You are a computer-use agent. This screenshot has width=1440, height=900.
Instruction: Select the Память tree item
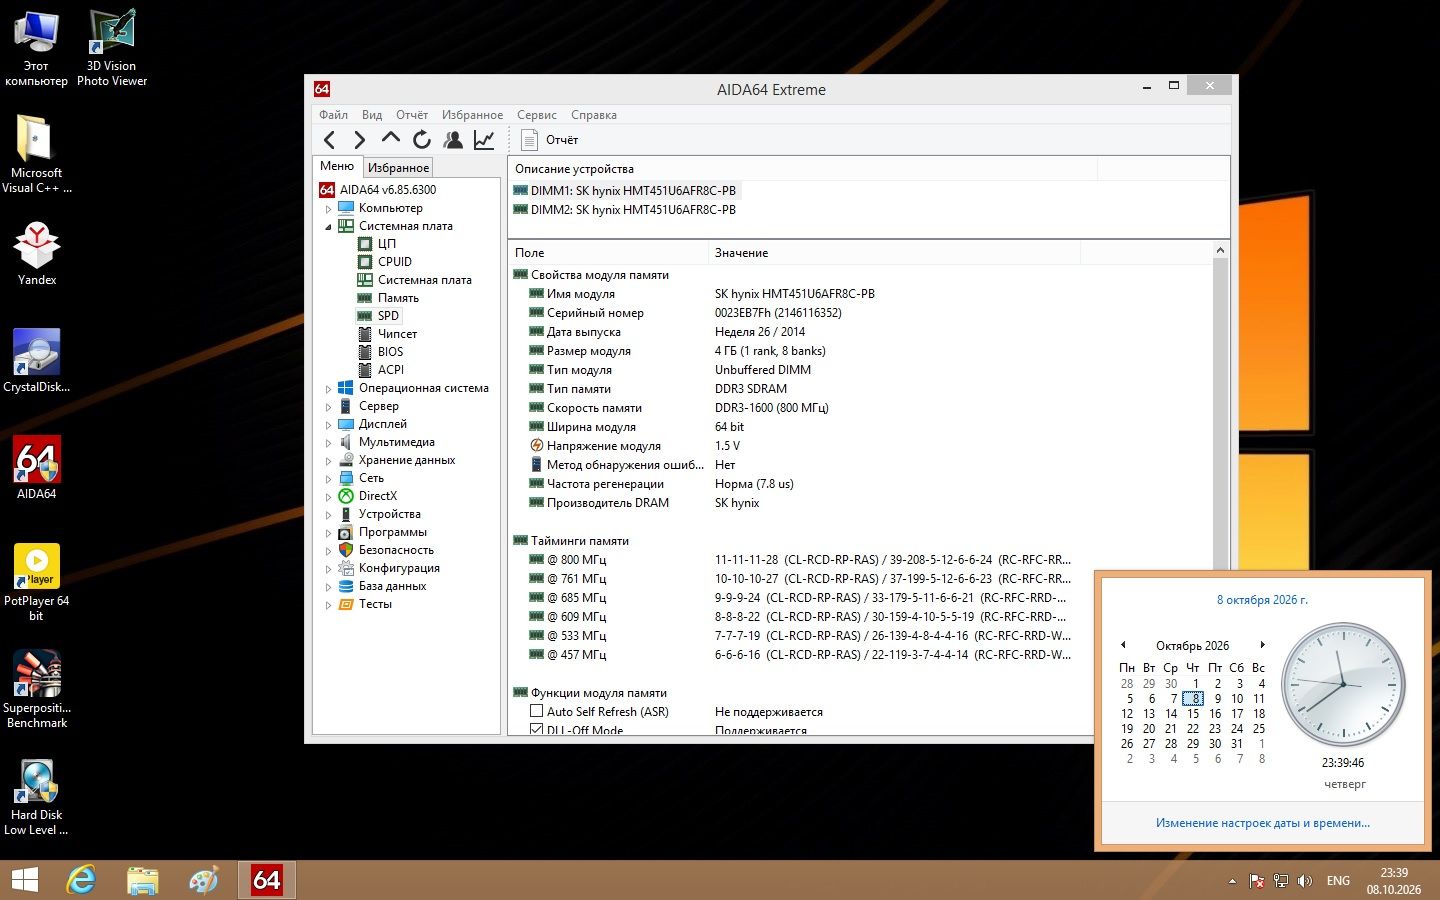[398, 298]
